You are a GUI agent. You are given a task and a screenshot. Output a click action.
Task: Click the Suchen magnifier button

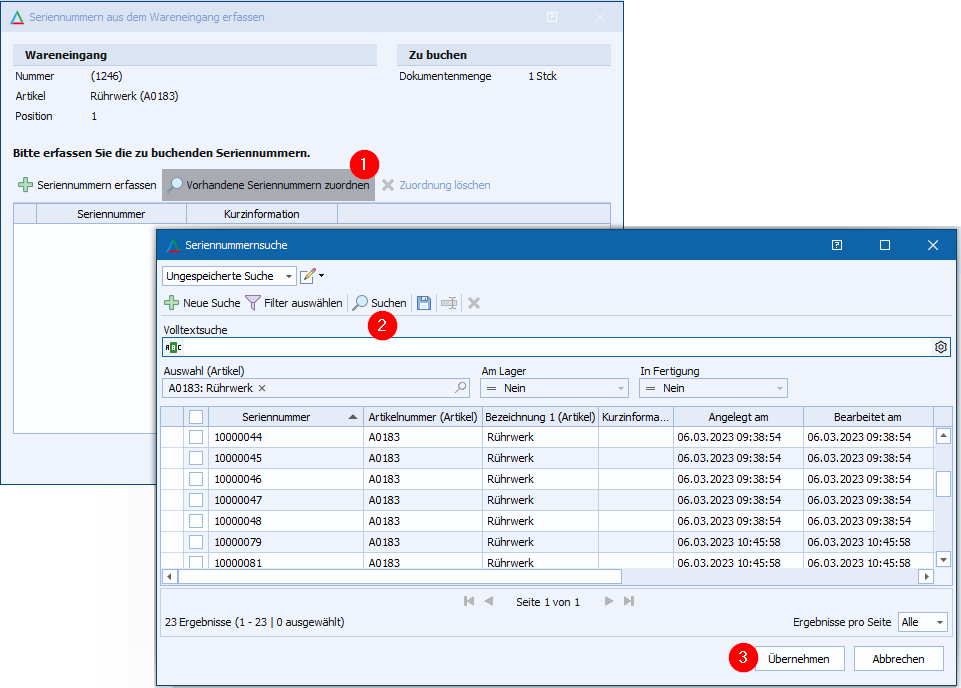coord(379,303)
